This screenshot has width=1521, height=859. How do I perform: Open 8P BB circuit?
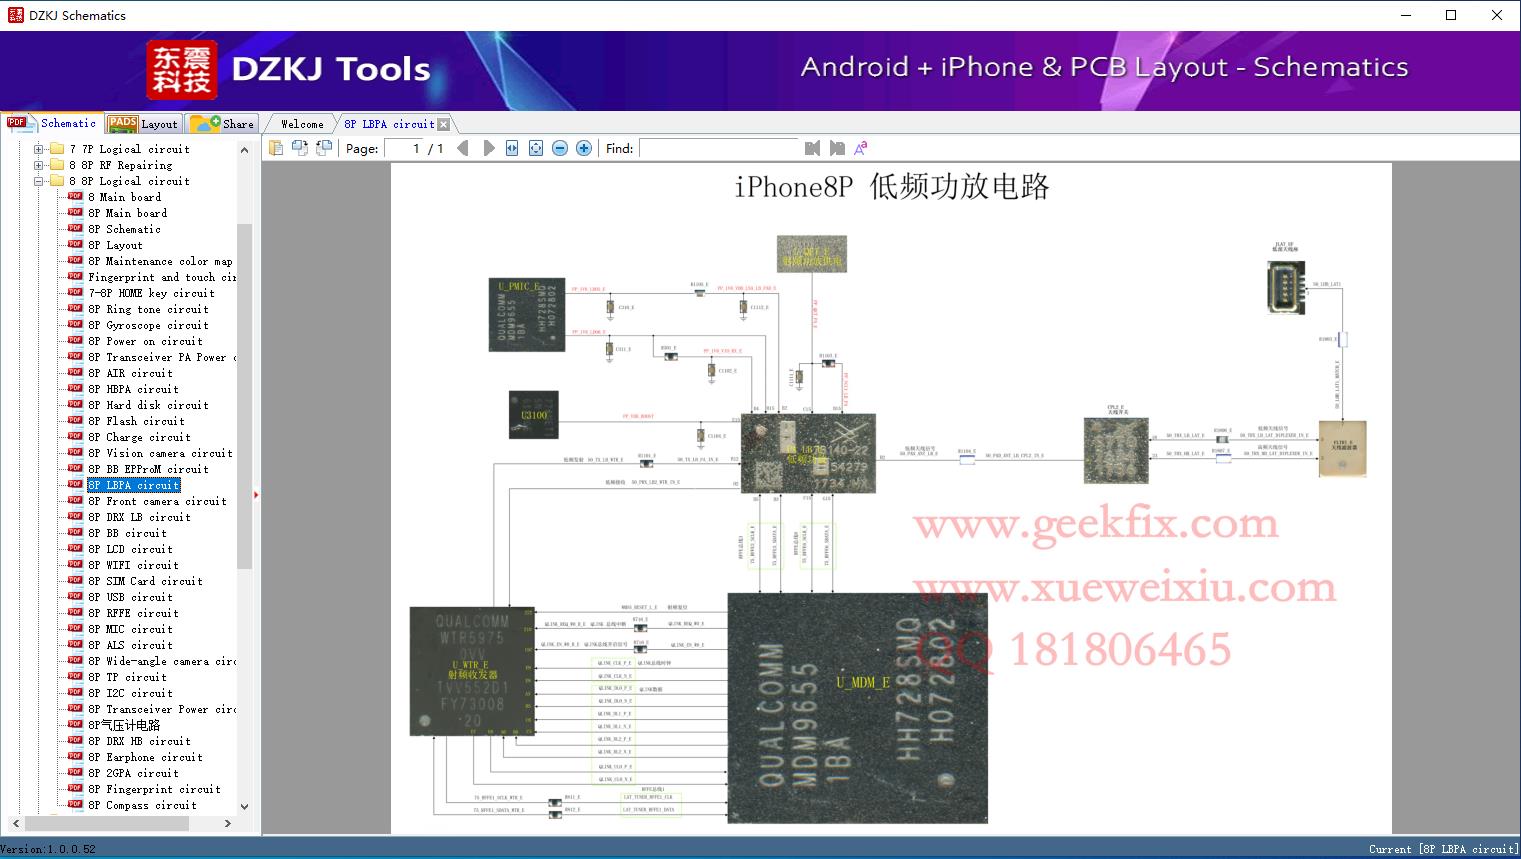tap(127, 533)
